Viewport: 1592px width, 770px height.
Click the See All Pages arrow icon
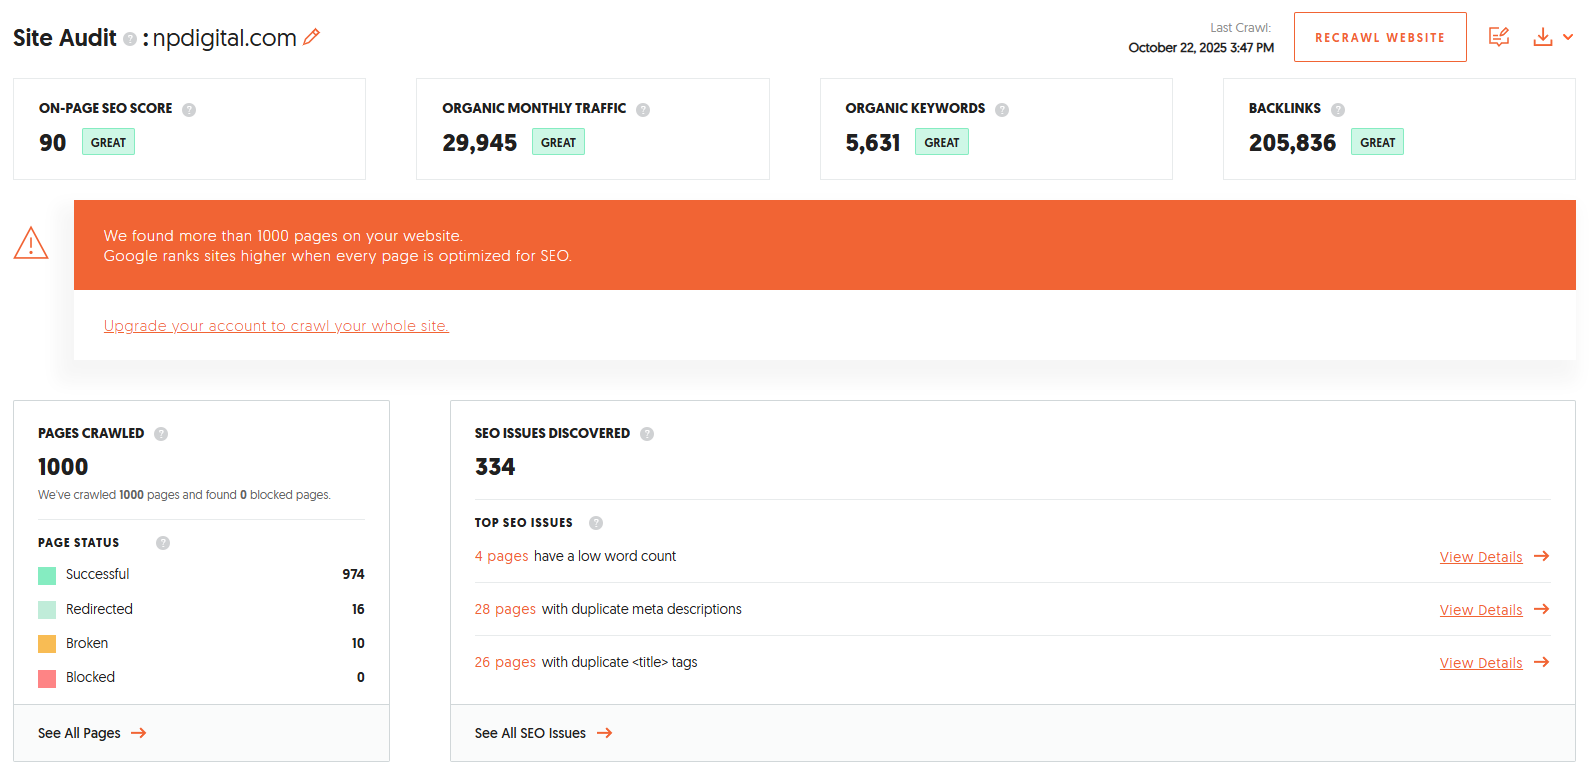pyautogui.click(x=139, y=733)
